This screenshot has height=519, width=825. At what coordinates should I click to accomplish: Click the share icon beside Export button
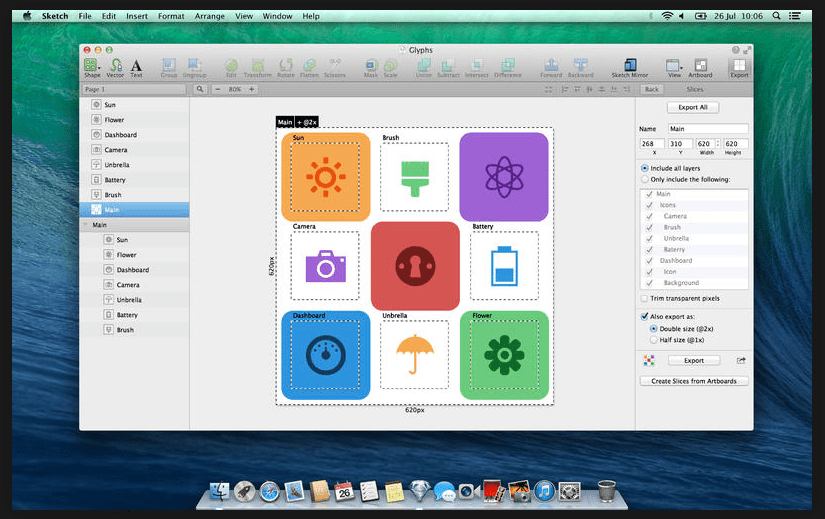[741, 360]
